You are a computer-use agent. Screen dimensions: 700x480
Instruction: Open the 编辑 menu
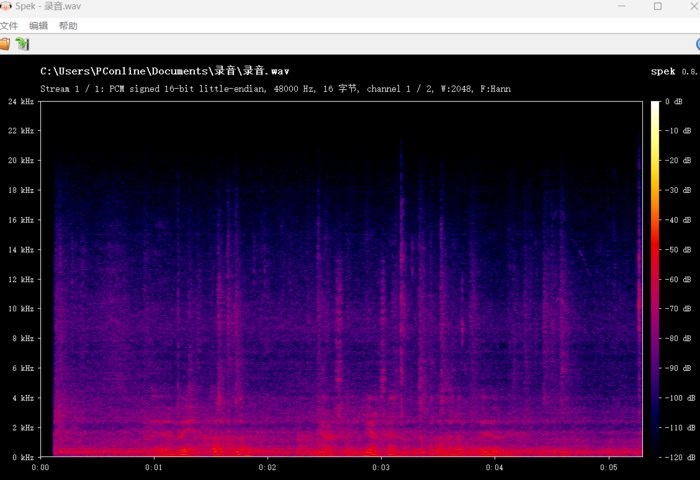pos(38,26)
